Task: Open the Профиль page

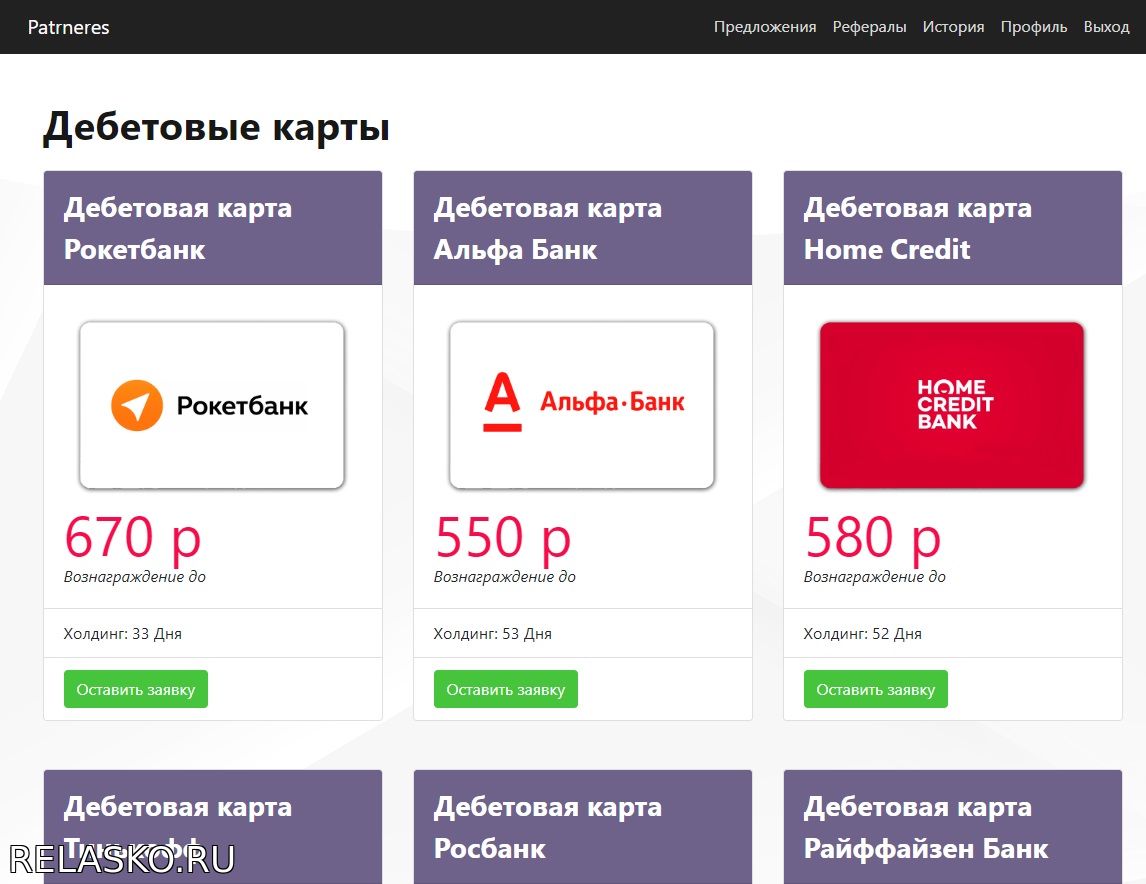Action: pos(1034,27)
